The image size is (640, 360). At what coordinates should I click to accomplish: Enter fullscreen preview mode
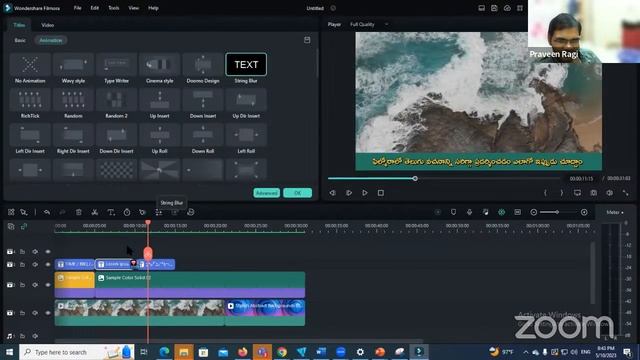625,193
